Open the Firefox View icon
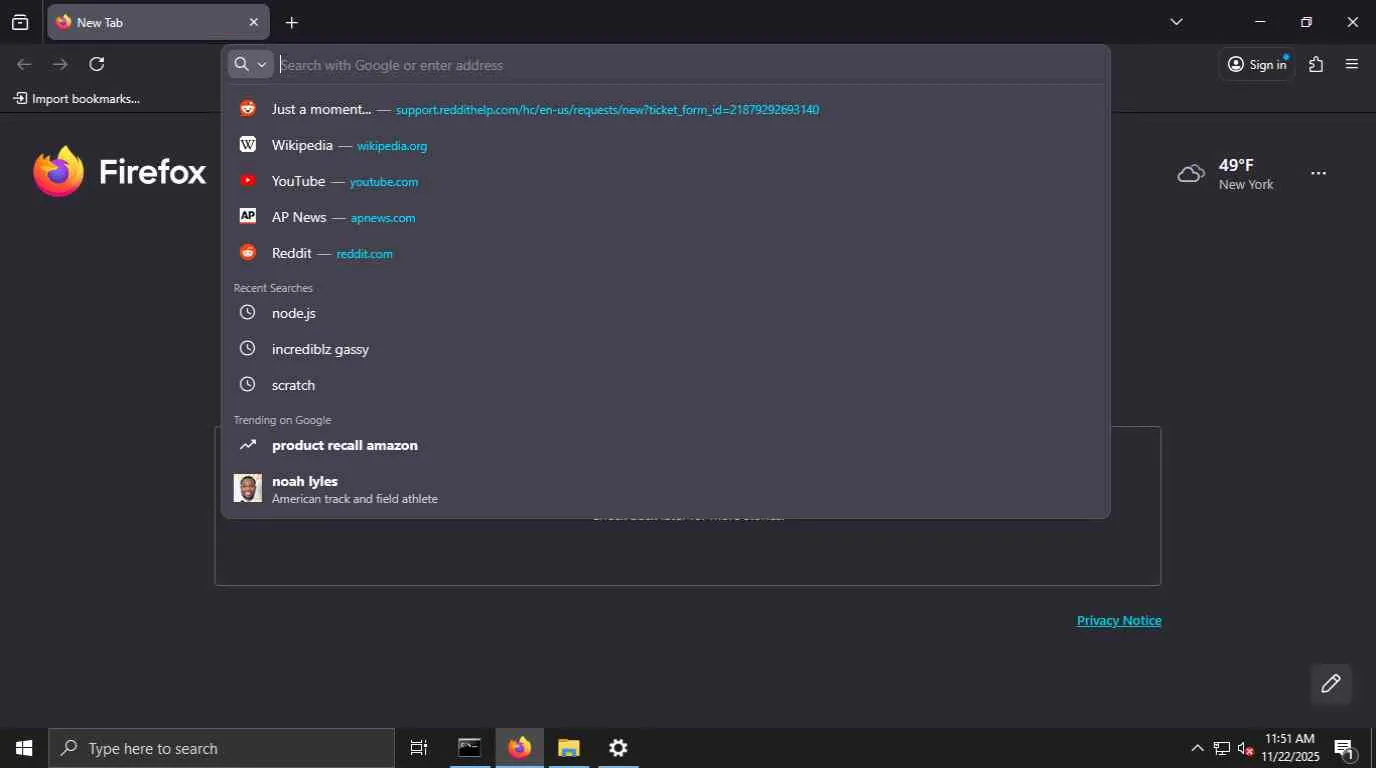Viewport: 1376px width, 768px height. coord(20,22)
